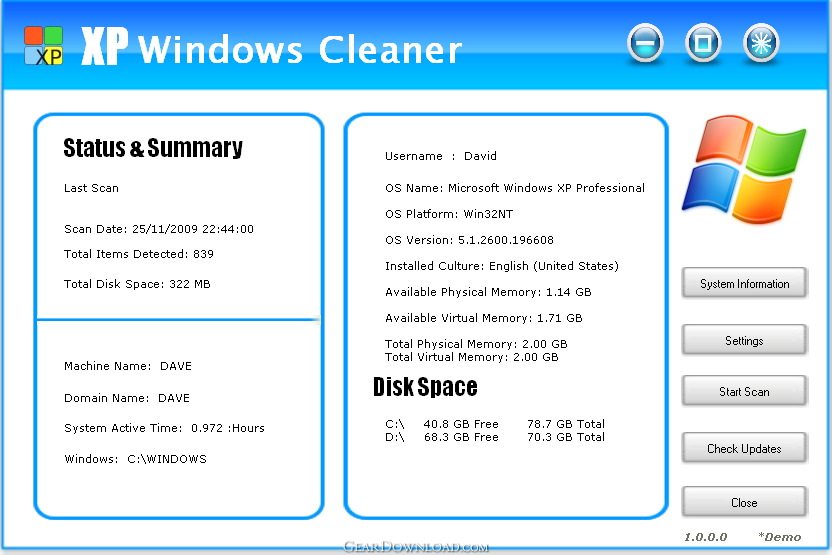Click '68.3 GB Free' value
832x555 pixels.
[x=461, y=437]
